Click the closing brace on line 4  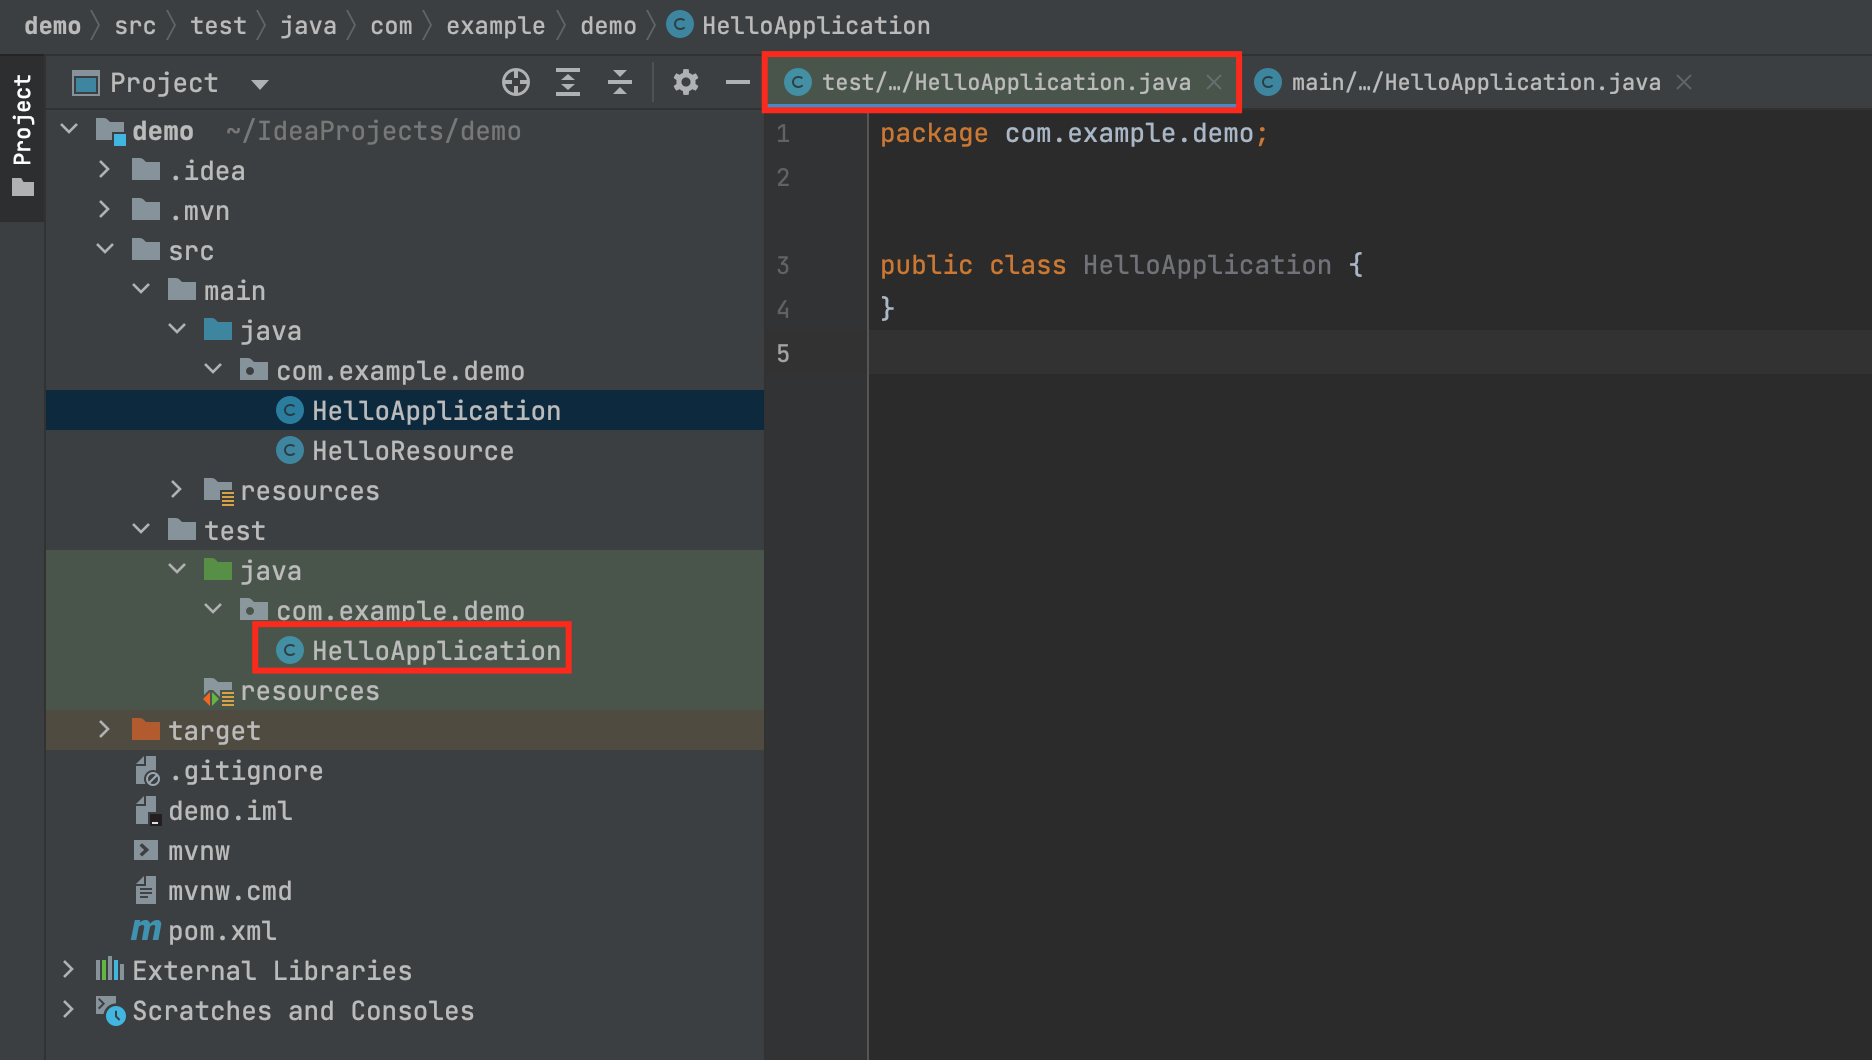click(x=887, y=308)
